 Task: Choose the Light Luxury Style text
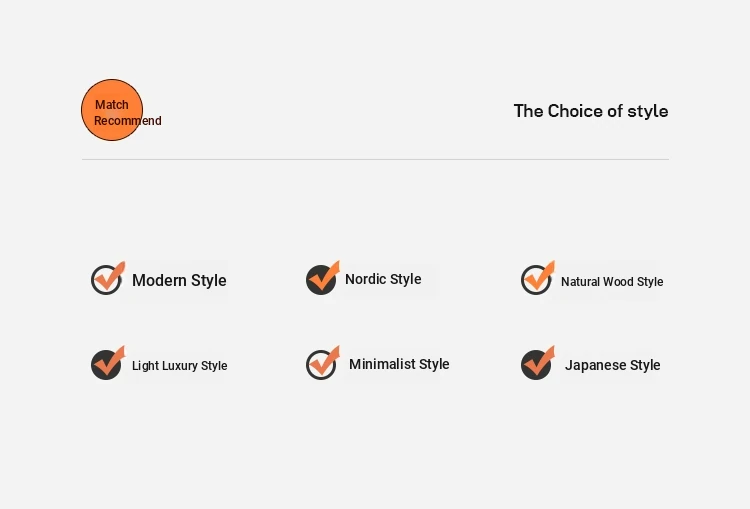179,365
